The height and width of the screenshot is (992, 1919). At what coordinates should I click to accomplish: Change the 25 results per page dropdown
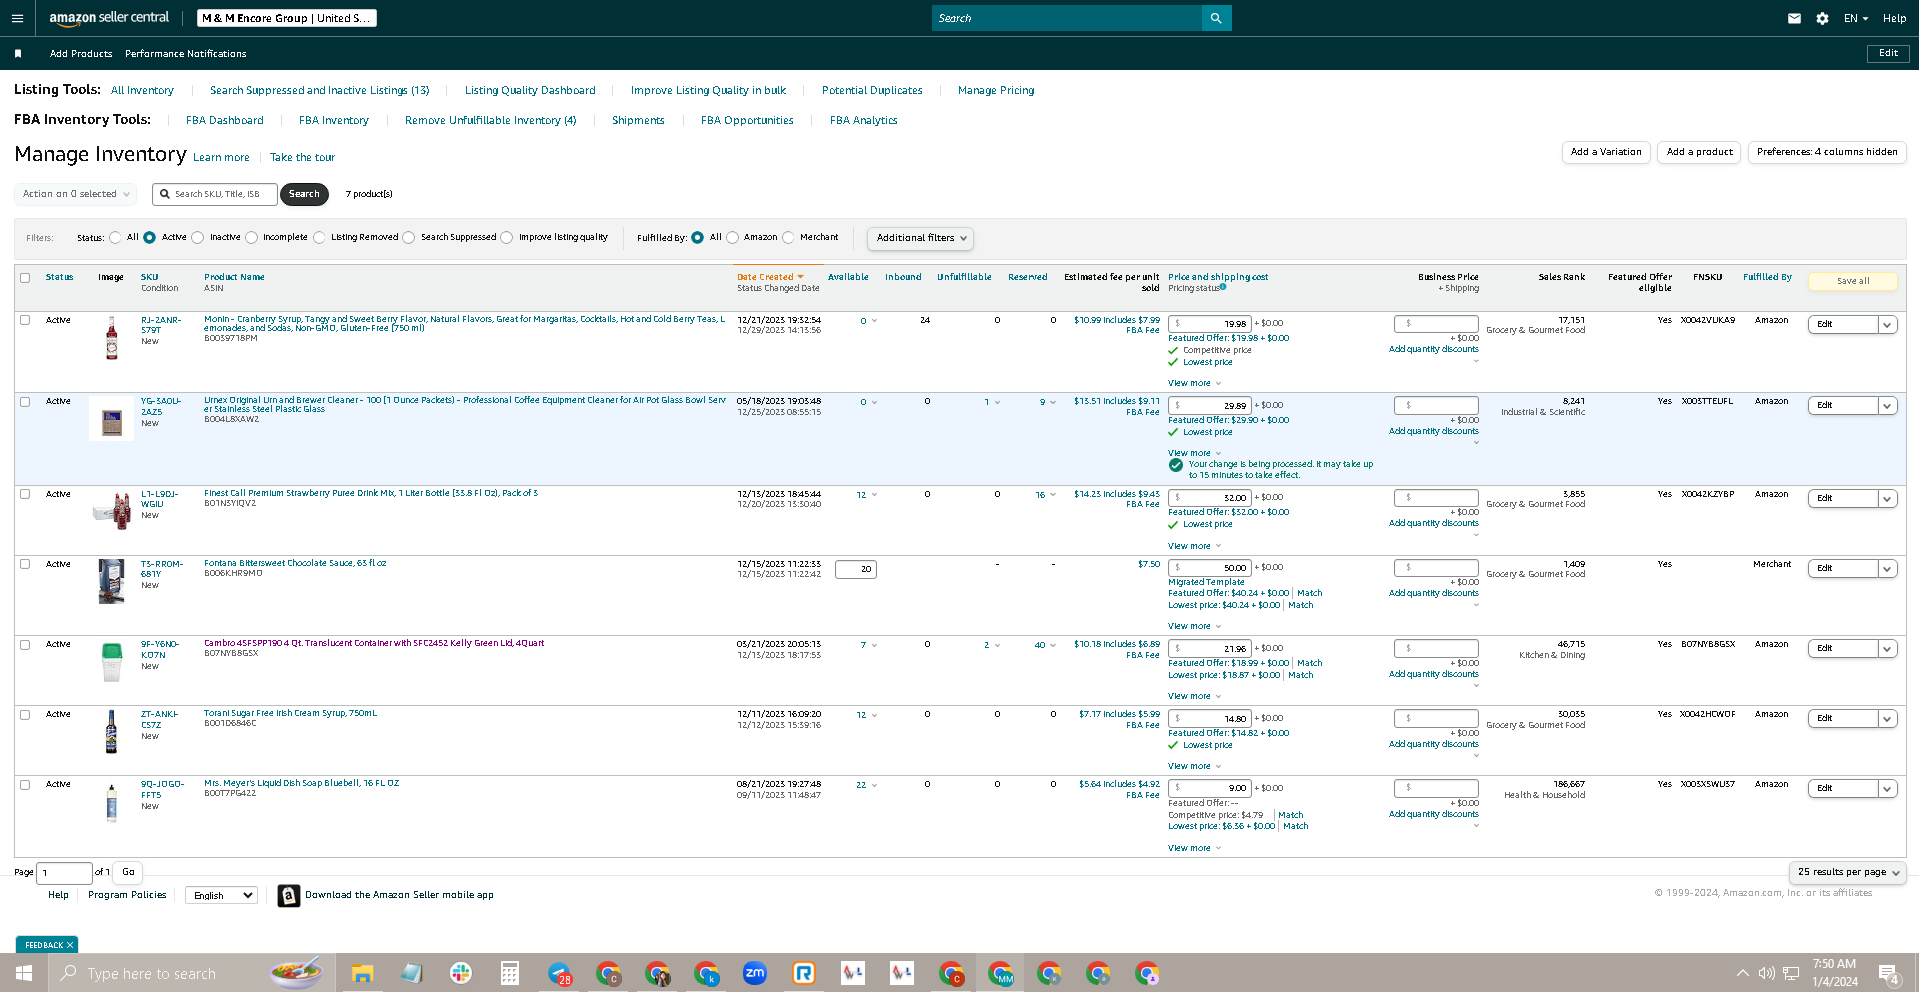[x=1848, y=872]
